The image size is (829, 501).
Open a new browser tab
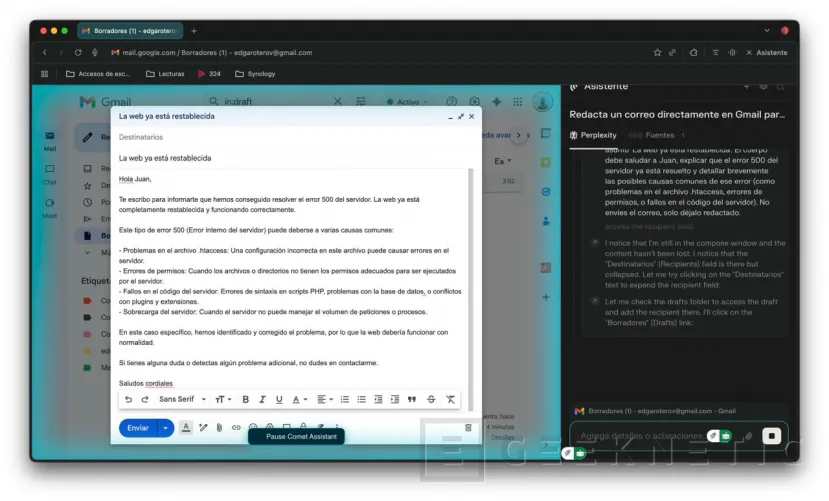[x=194, y=31]
